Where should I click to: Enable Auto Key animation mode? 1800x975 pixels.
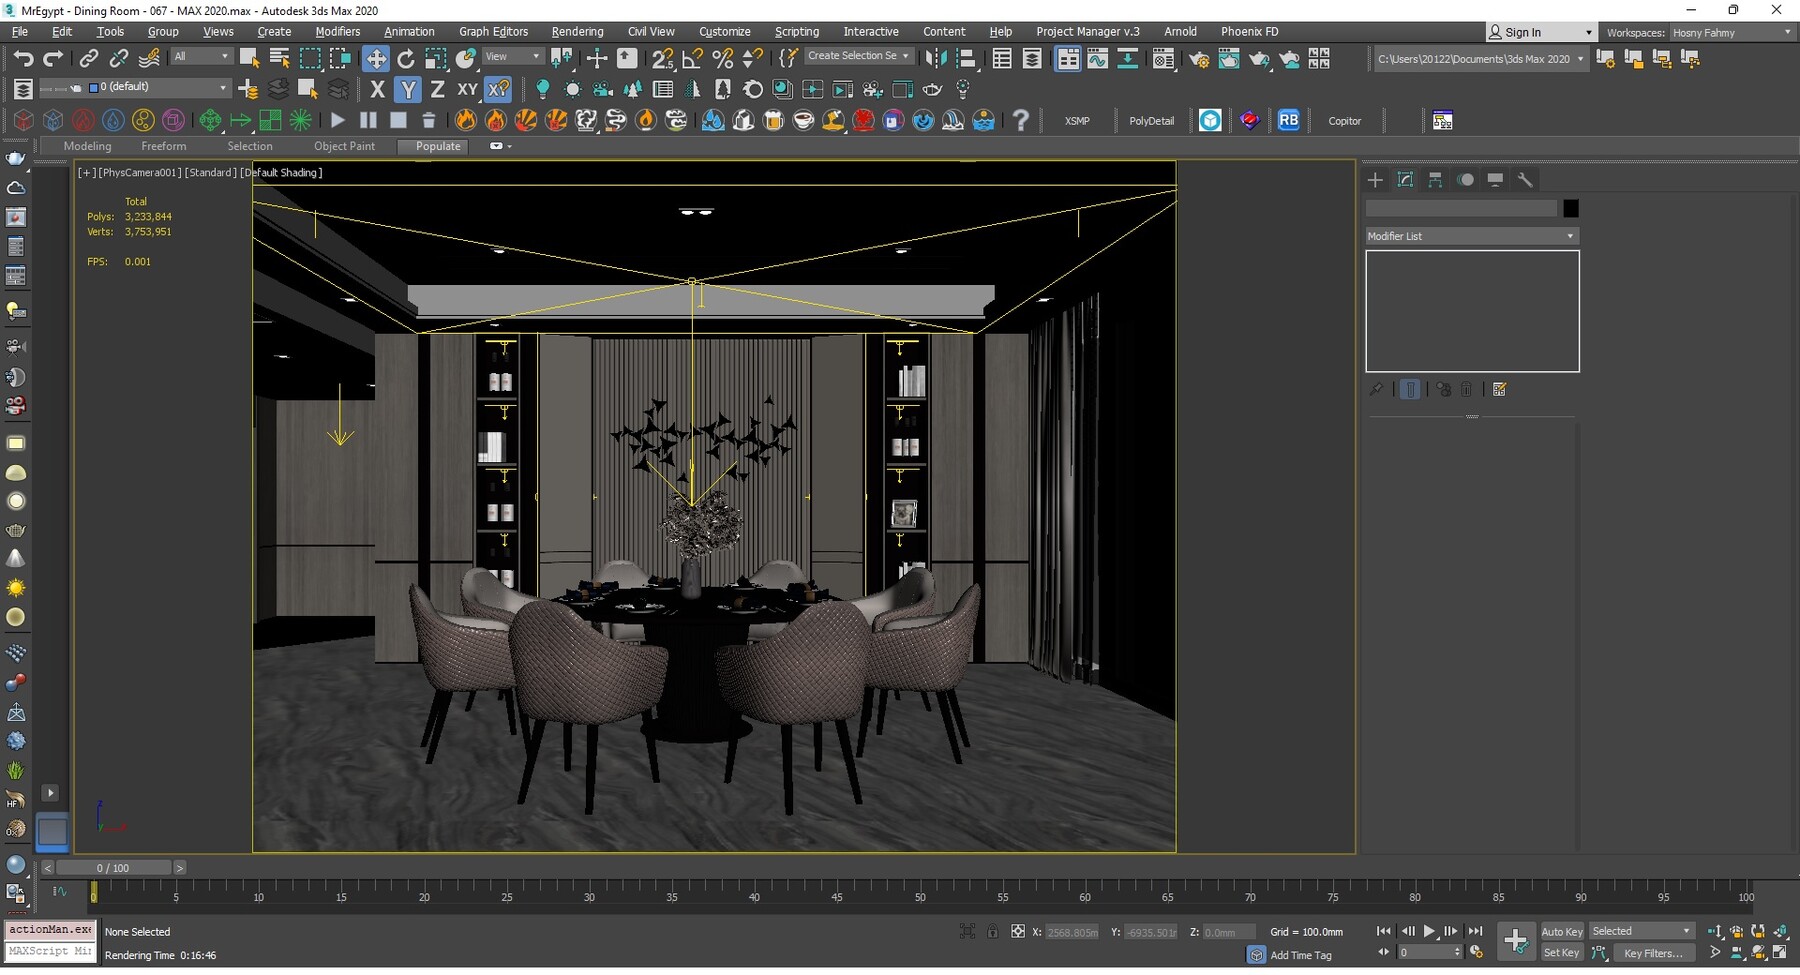point(1561,931)
